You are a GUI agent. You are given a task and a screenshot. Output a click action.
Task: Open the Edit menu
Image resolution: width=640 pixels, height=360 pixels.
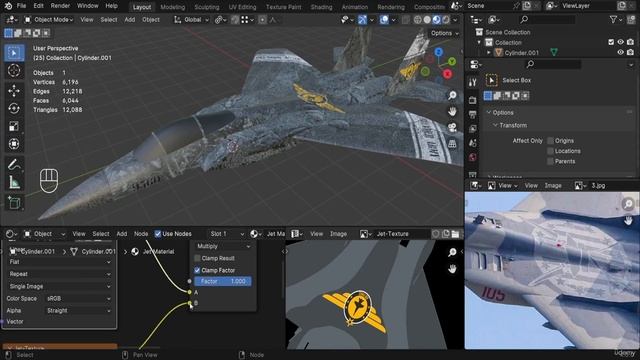(x=38, y=6)
